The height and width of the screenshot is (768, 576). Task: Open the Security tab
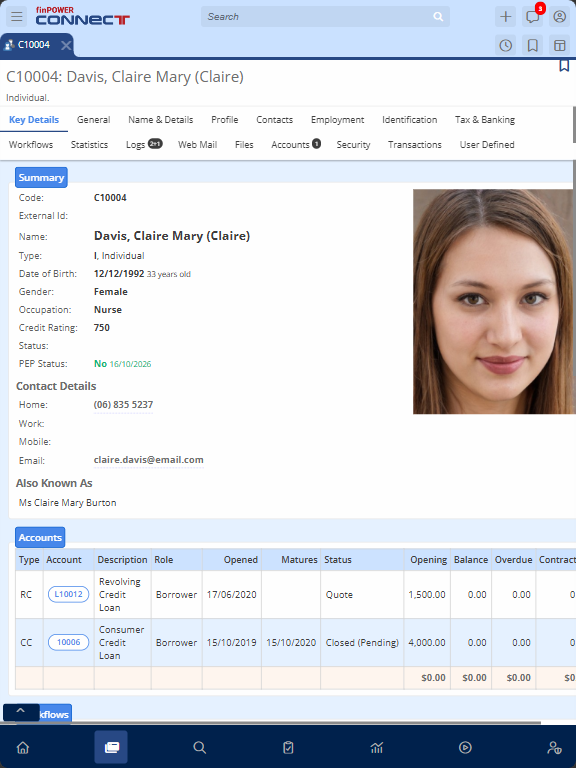coord(353,145)
